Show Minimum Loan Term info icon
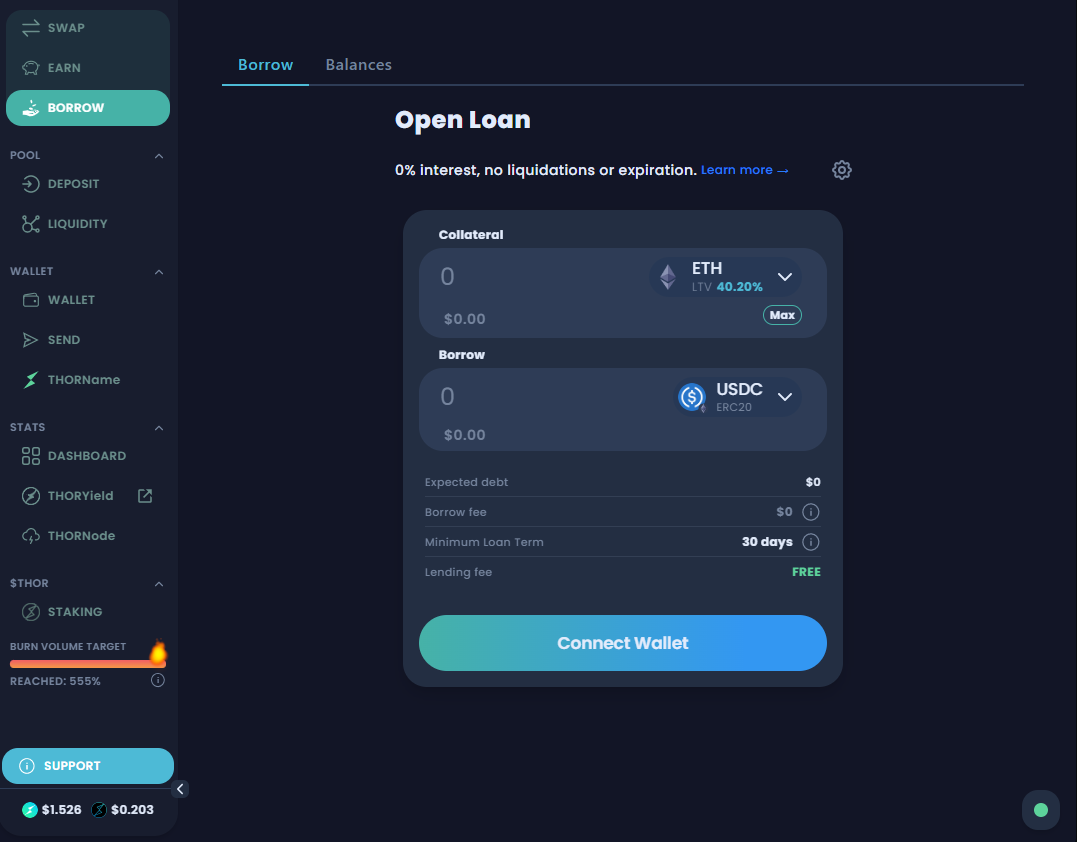Viewport: 1077px width, 842px height. [810, 543]
